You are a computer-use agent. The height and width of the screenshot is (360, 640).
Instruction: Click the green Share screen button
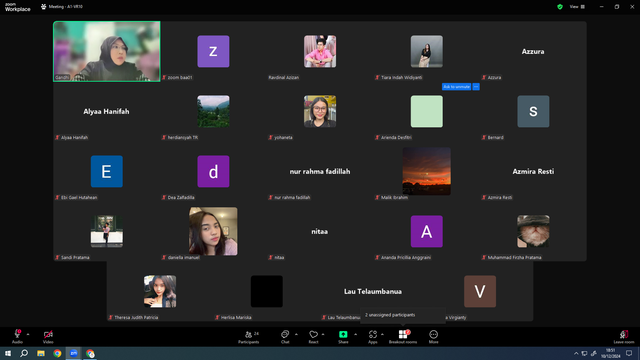pyautogui.click(x=343, y=336)
